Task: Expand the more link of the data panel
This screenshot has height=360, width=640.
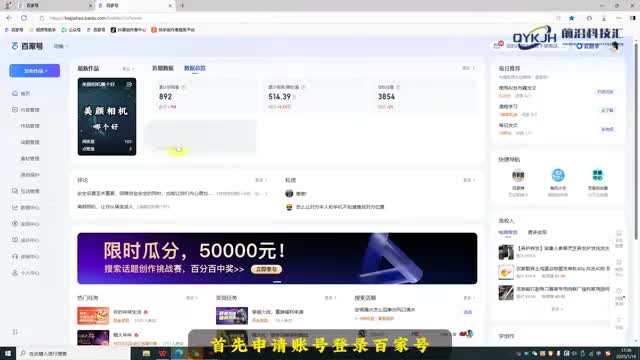Action: coord(468,68)
